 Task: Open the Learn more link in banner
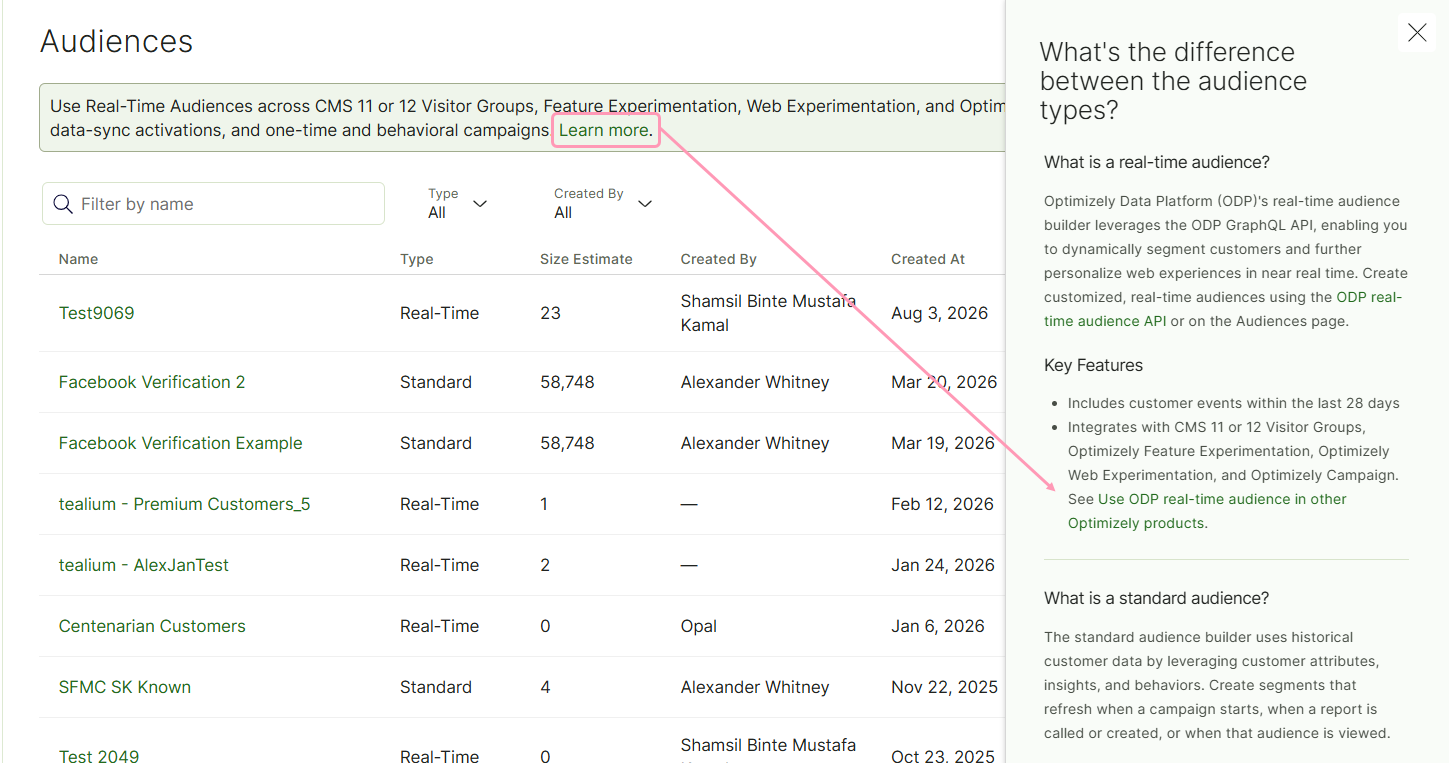[x=604, y=130]
